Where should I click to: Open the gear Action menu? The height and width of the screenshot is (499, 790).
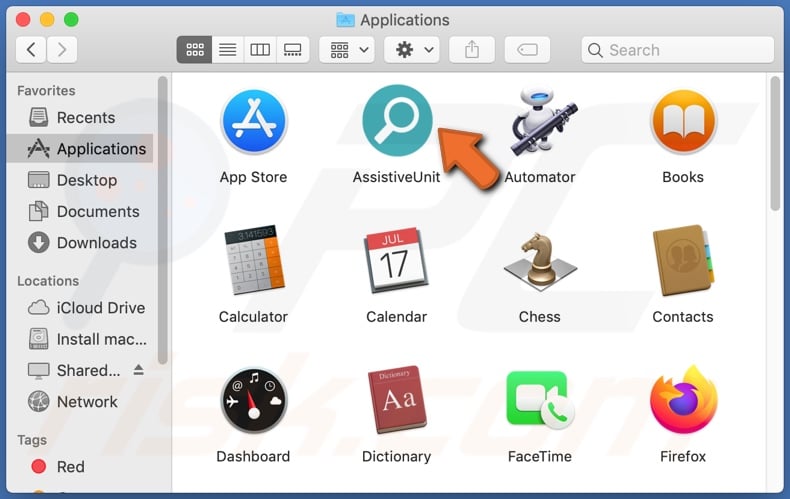click(x=412, y=50)
